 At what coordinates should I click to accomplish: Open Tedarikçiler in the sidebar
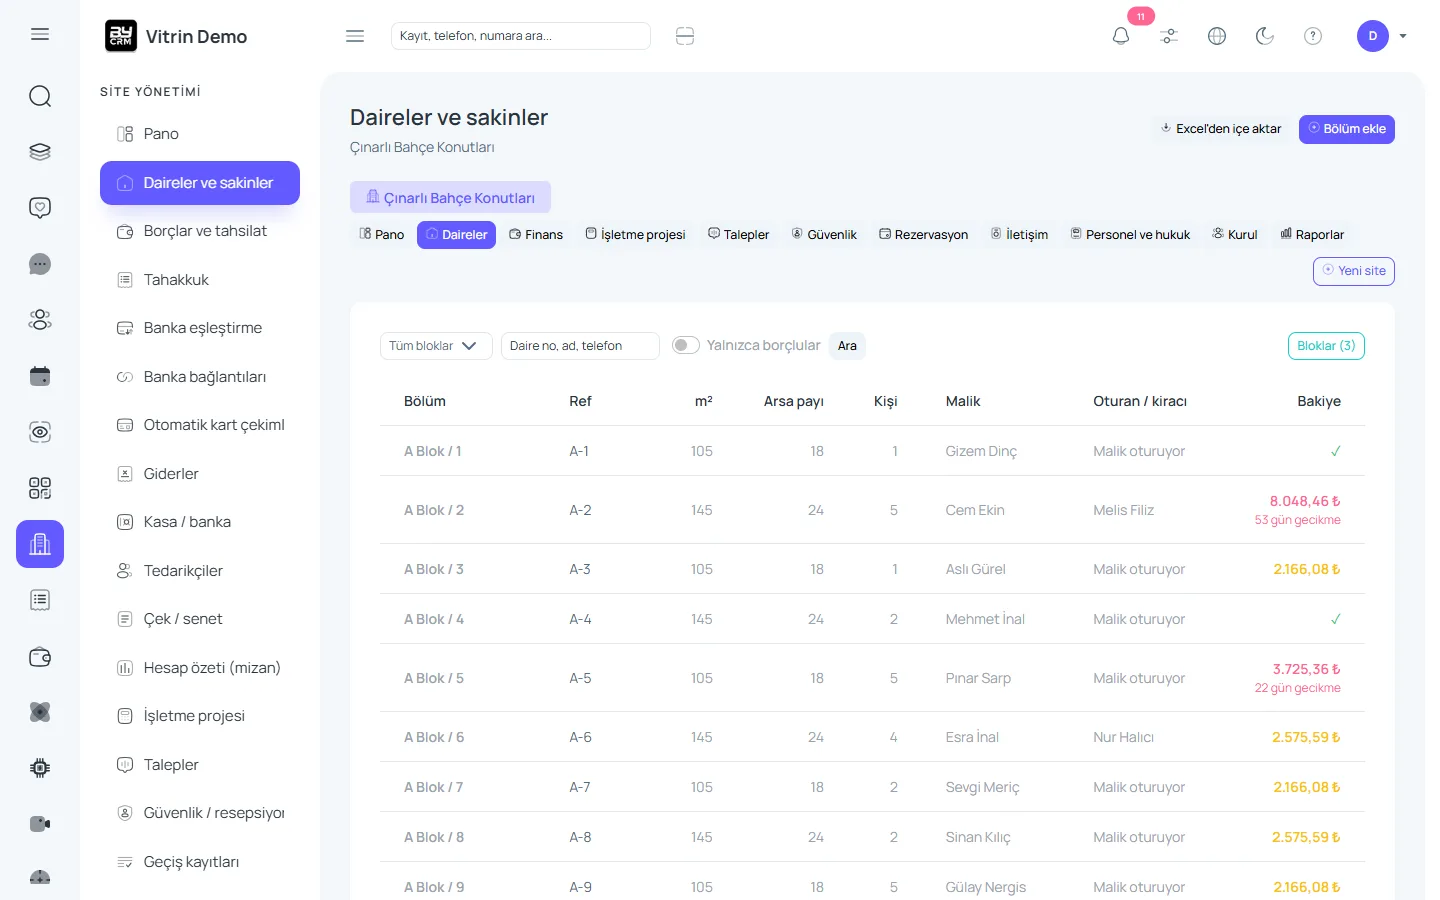click(200, 571)
